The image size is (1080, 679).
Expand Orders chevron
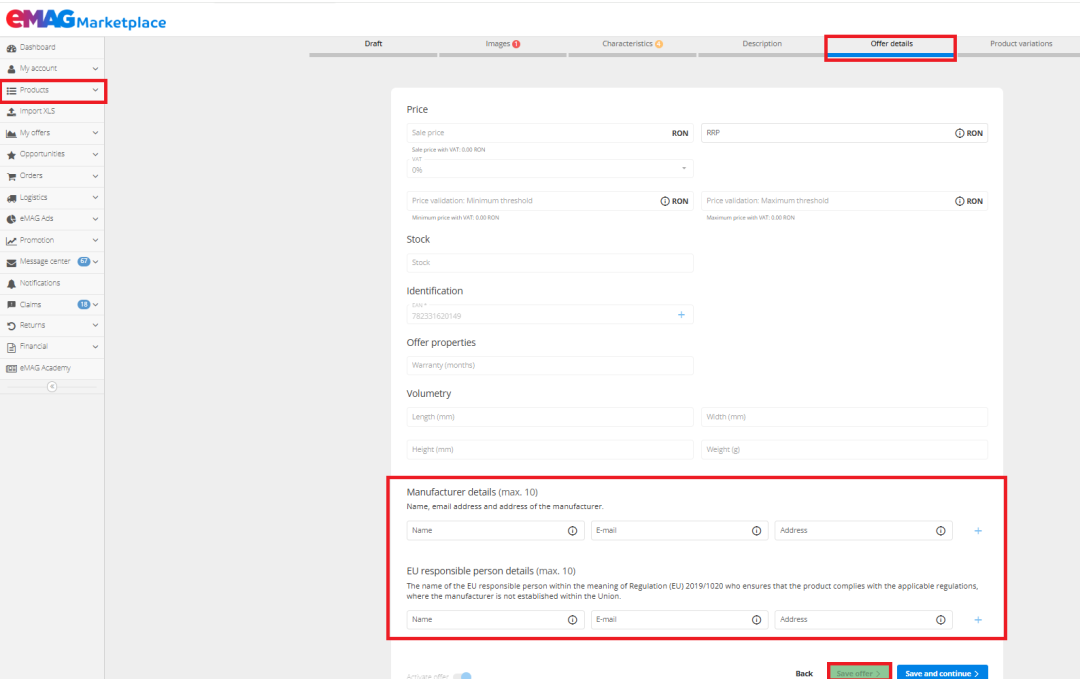coord(95,176)
